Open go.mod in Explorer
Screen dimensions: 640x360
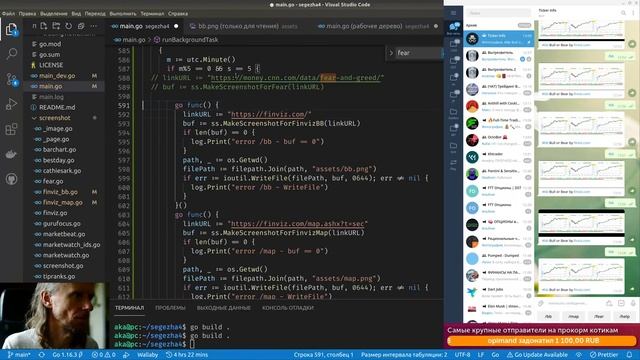pos(50,44)
